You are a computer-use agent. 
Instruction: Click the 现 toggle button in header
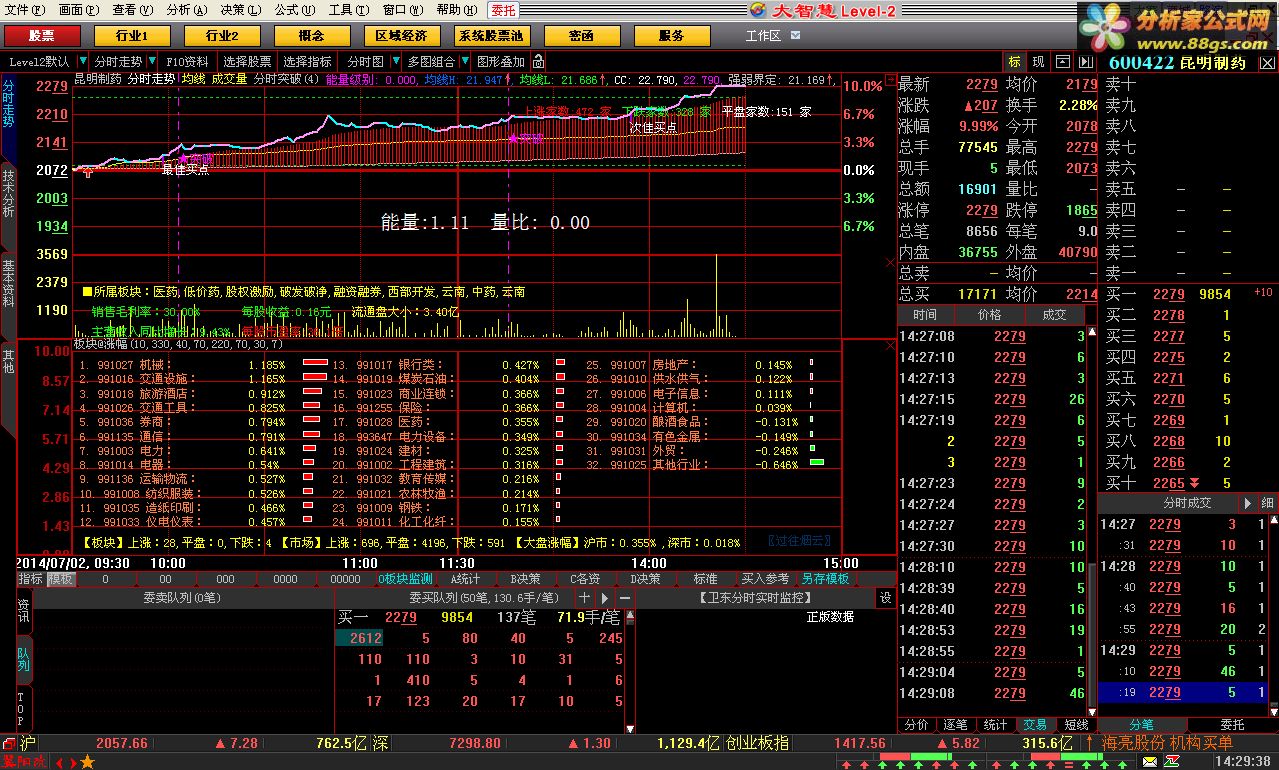(x=1039, y=62)
